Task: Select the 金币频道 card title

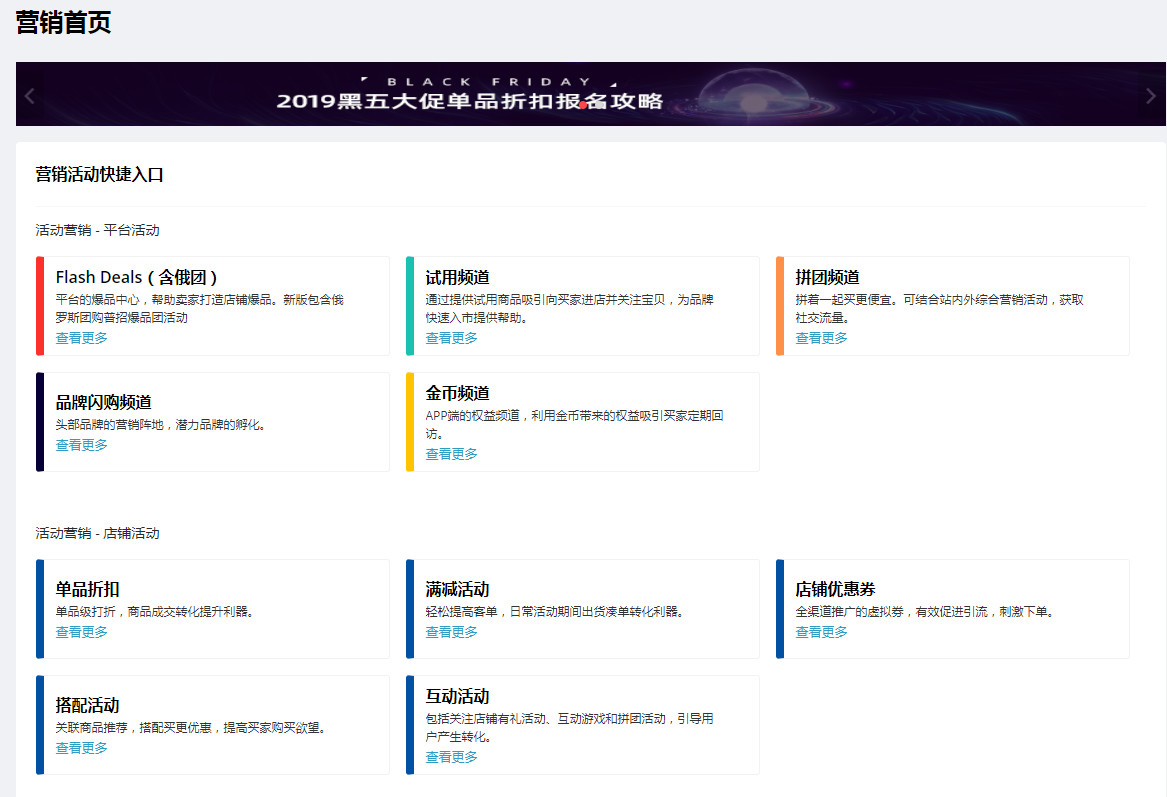Action: click(458, 393)
